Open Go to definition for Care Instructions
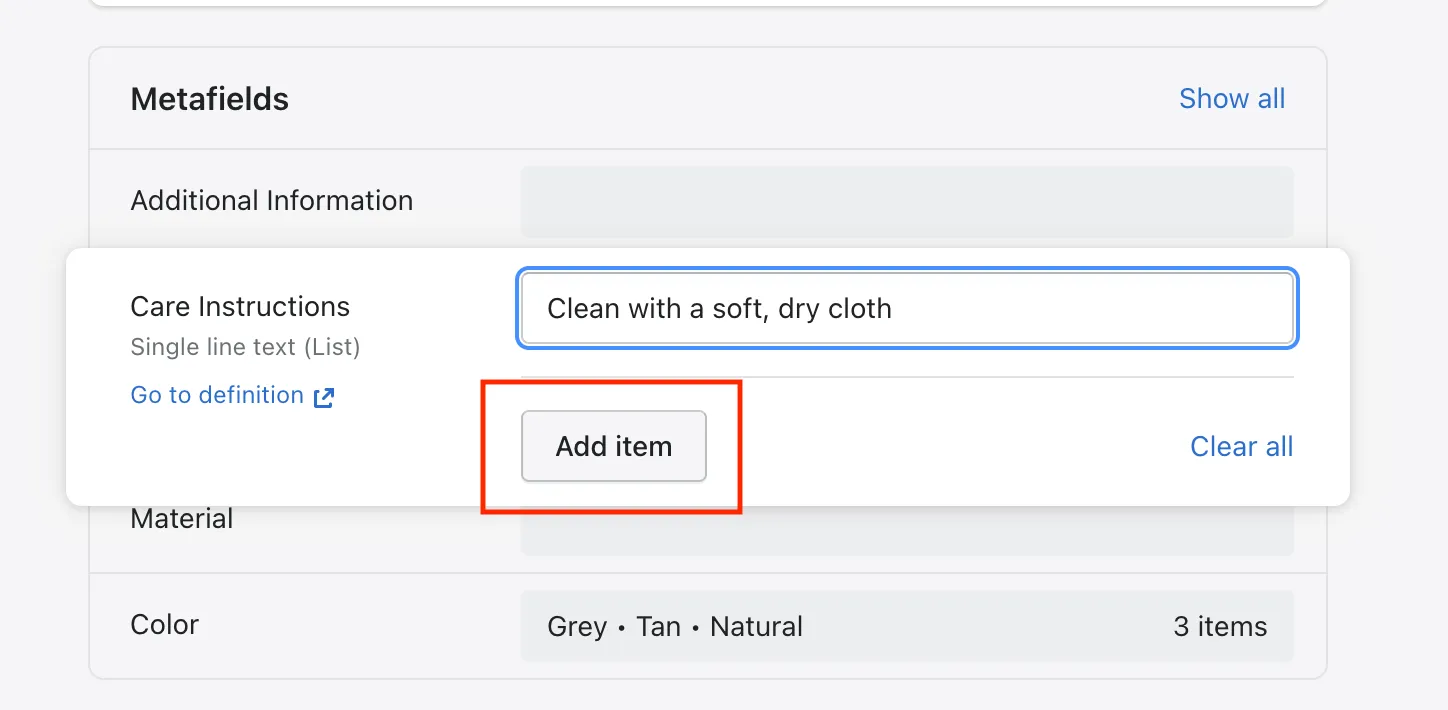This screenshot has width=1448, height=710. click(217, 394)
